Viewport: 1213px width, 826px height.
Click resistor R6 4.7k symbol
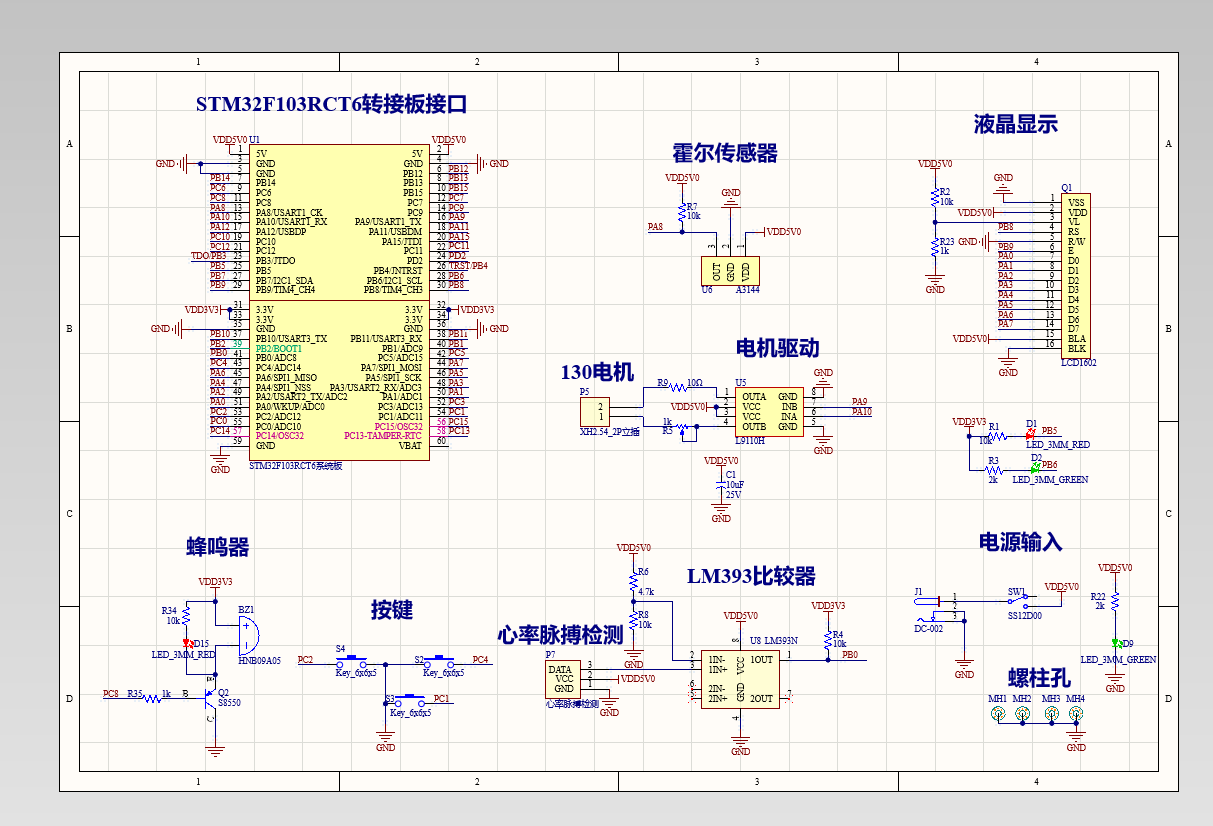point(633,581)
